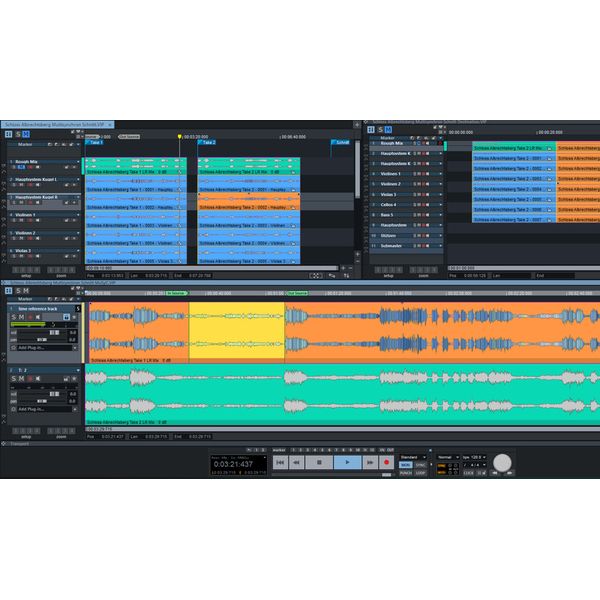This screenshot has width=600, height=600.
Task: Open the Standard playback mode dropdown
Action: pos(413,457)
